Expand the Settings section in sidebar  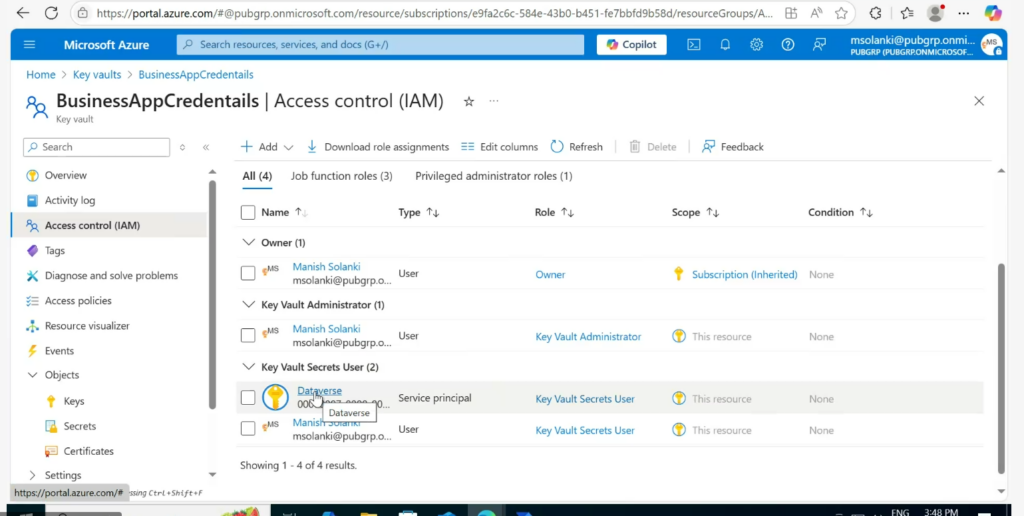click(x=32, y=475)
